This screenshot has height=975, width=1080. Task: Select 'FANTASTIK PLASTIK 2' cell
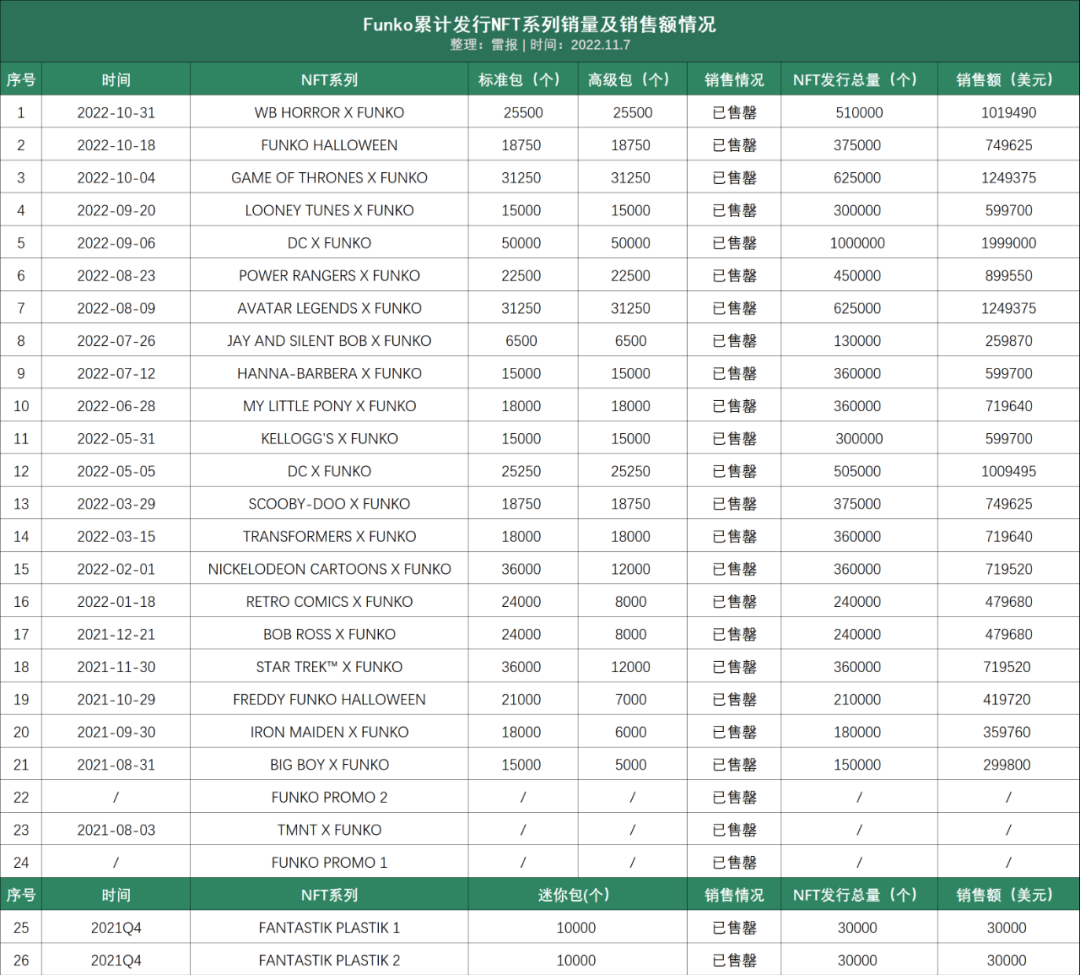(329, 960)
